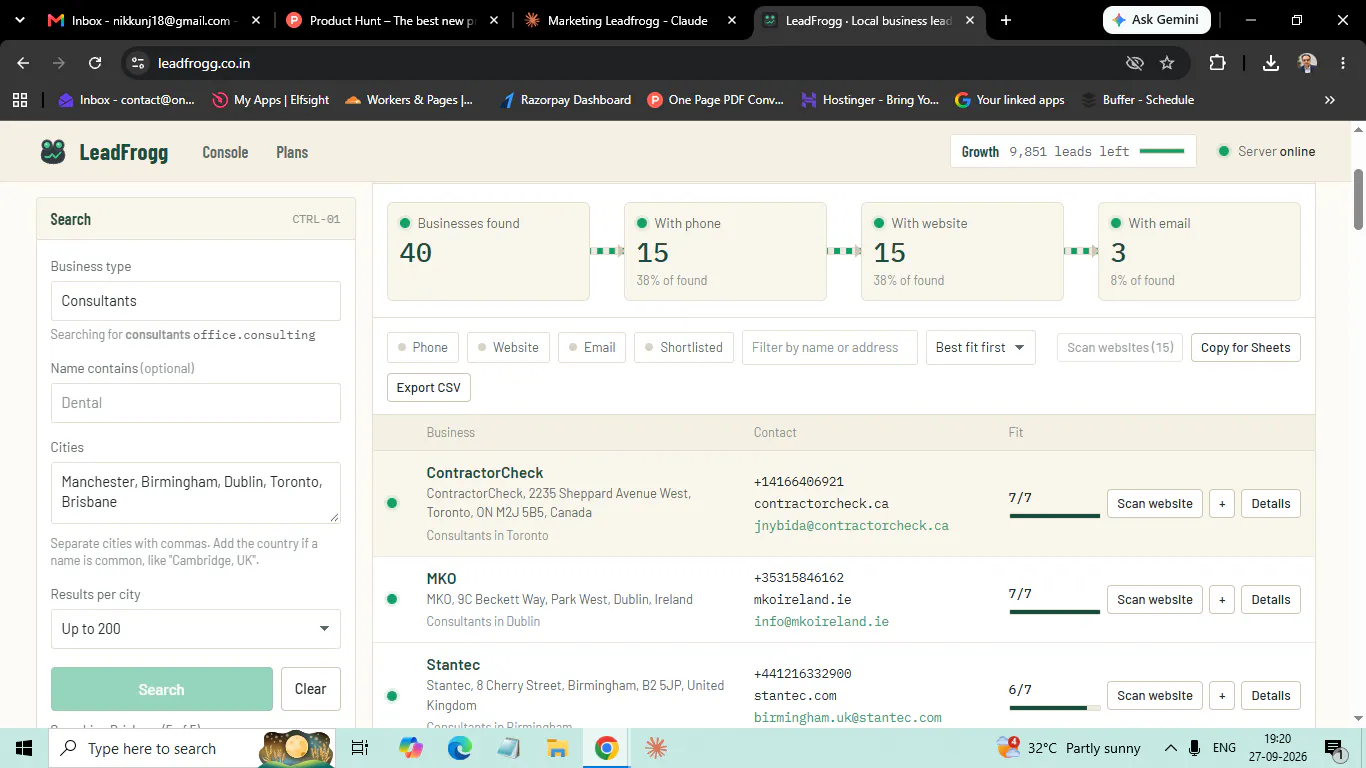1366x768 pixels.
Task: Click the Export CSV button
Action: click(429, 388)
